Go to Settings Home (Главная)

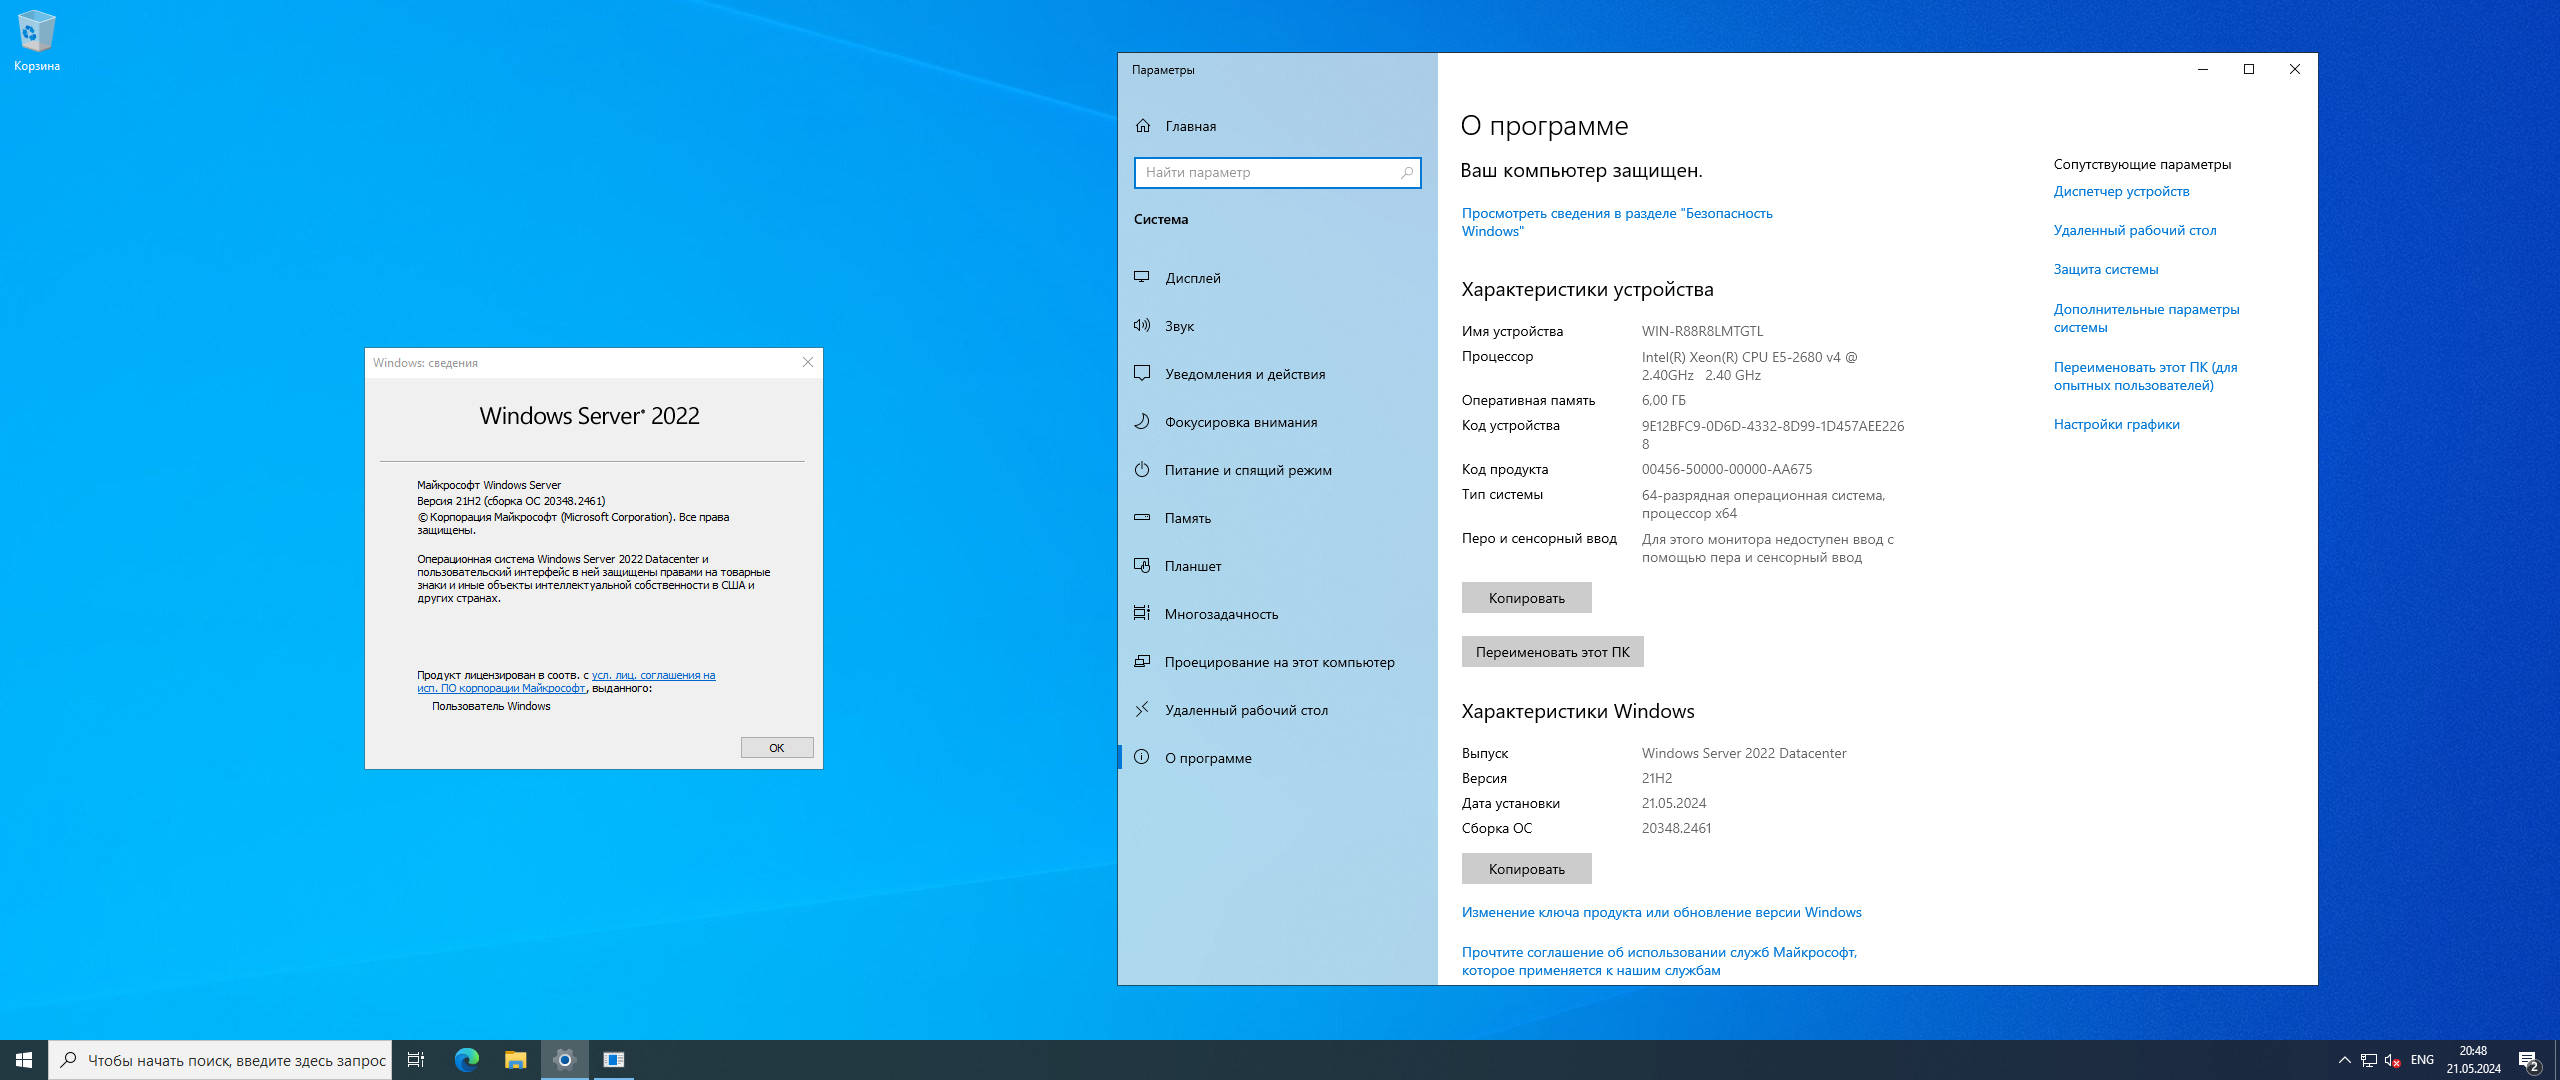1190,126
